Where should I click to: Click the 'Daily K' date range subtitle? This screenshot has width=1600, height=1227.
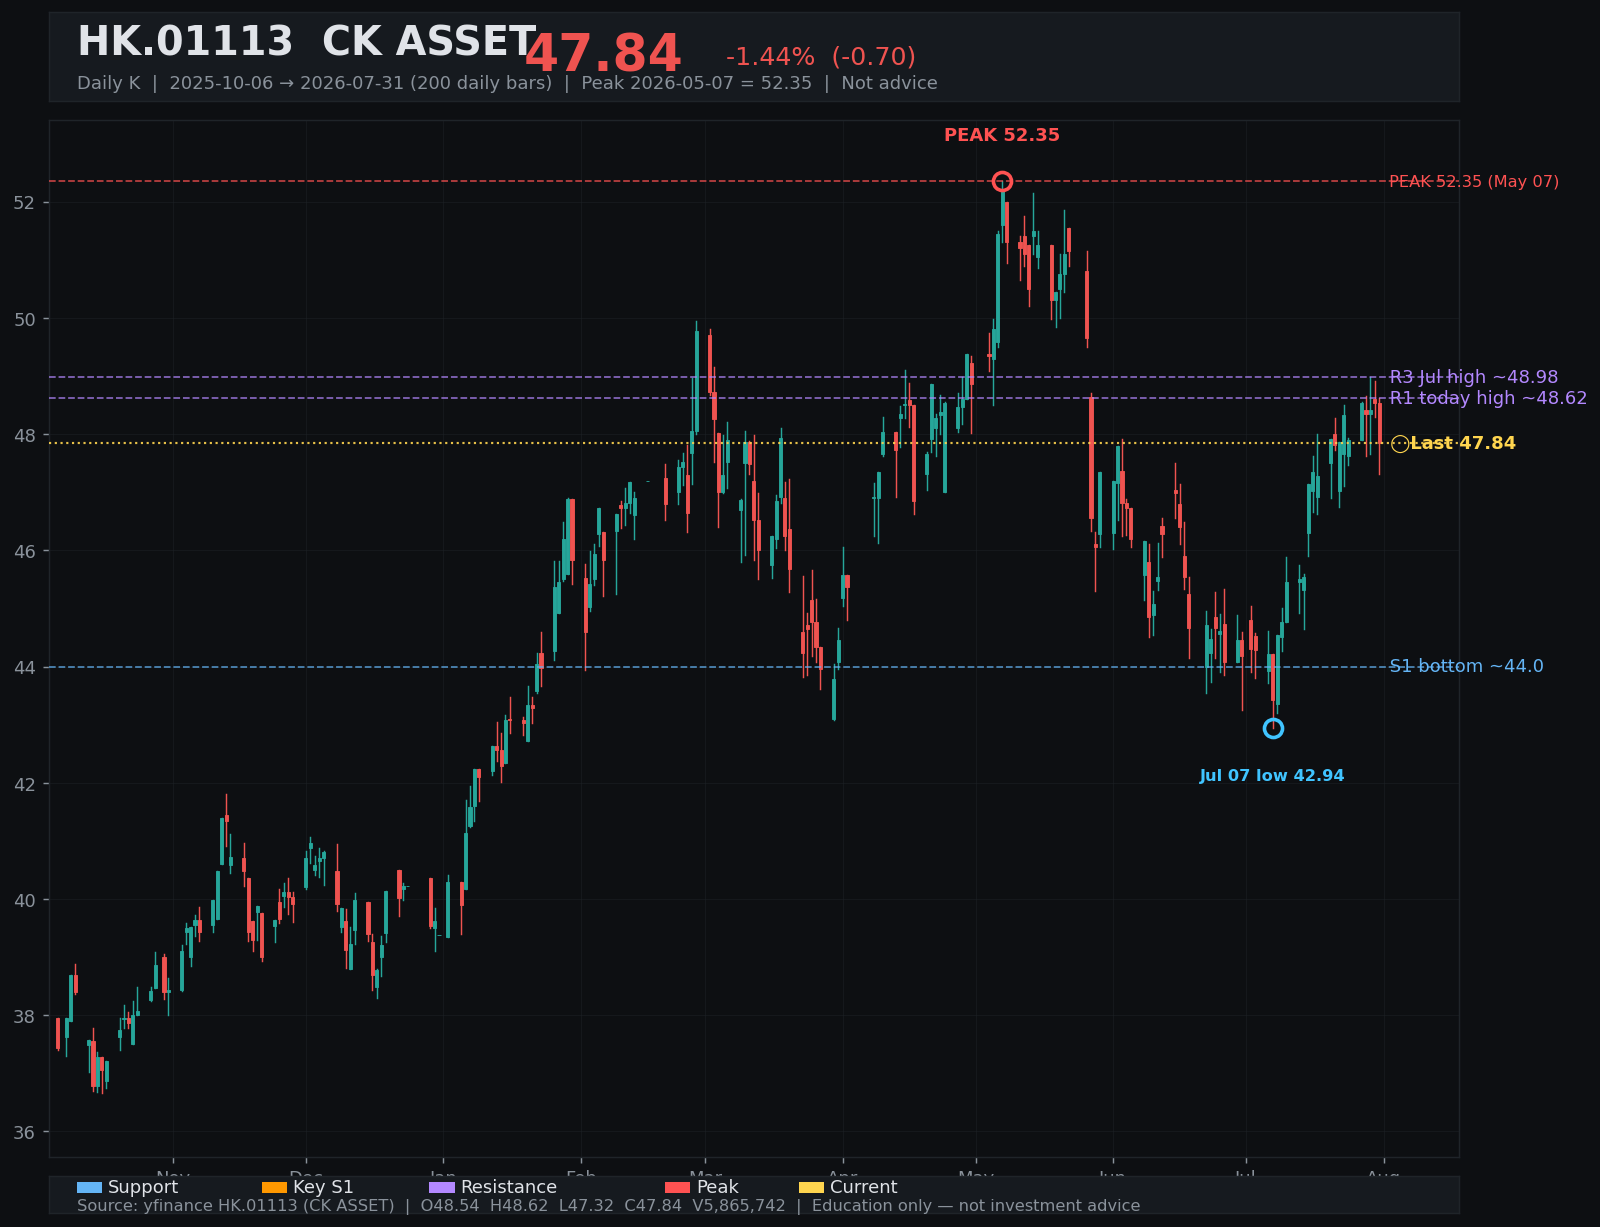click(507, 83)
